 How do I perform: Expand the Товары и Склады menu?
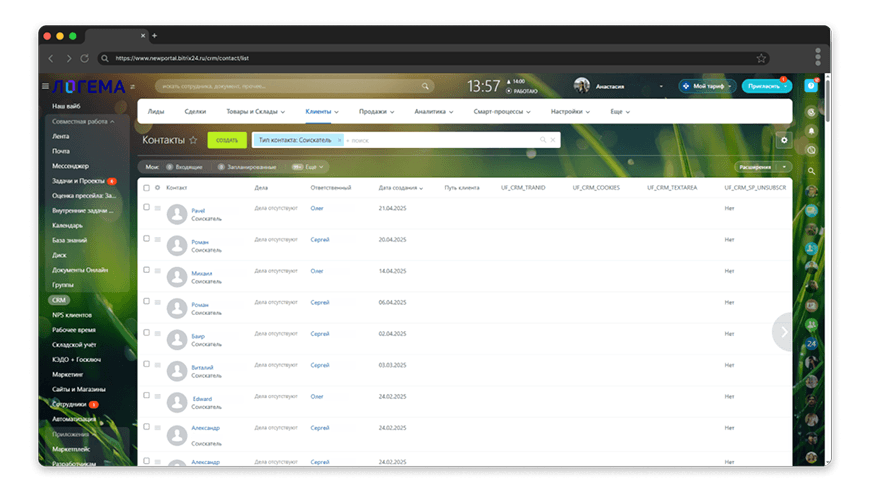[x=255, y=112]
